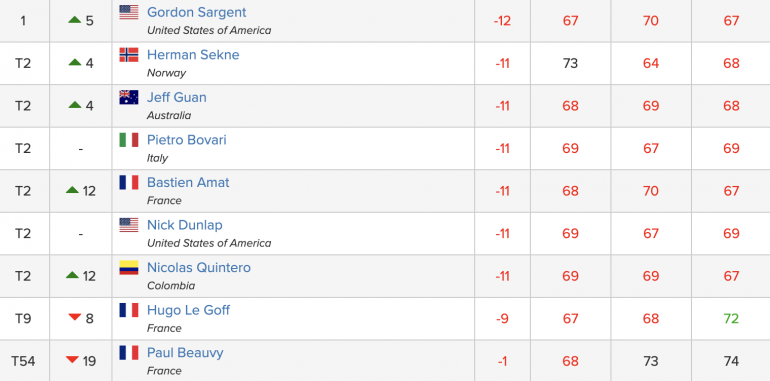
Task: Select the Pietro Bovari name link
Action: pyautogui.click(x=187, y=140)
